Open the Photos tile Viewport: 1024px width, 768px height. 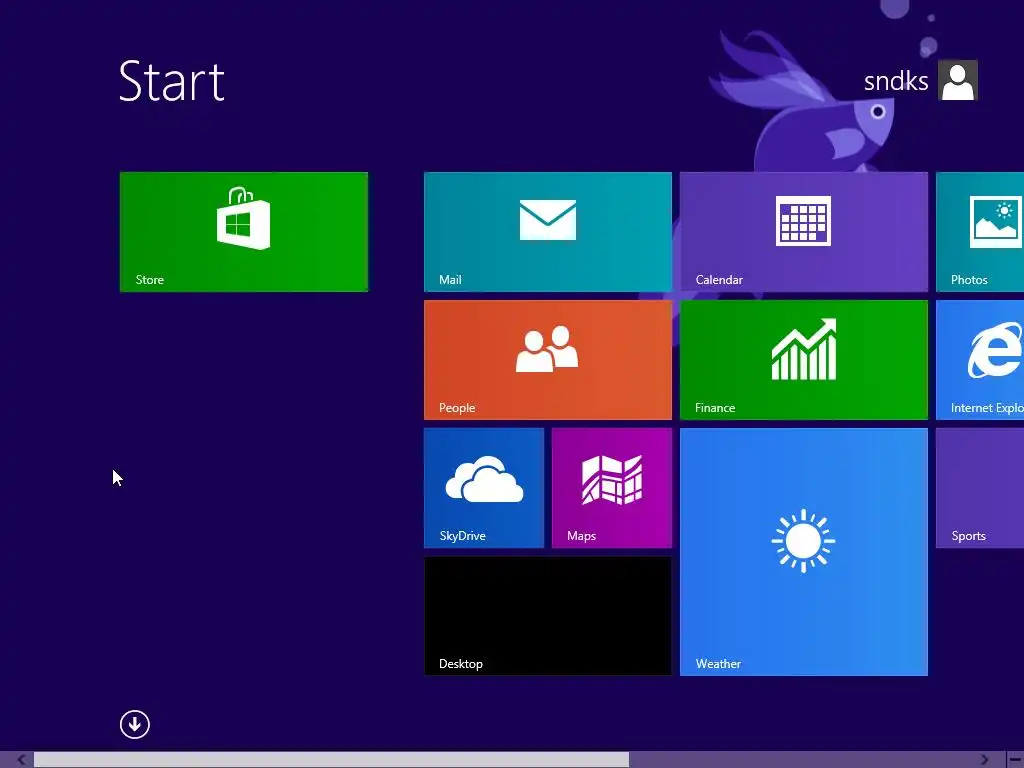pyautogui.click(x=980, y=232)
